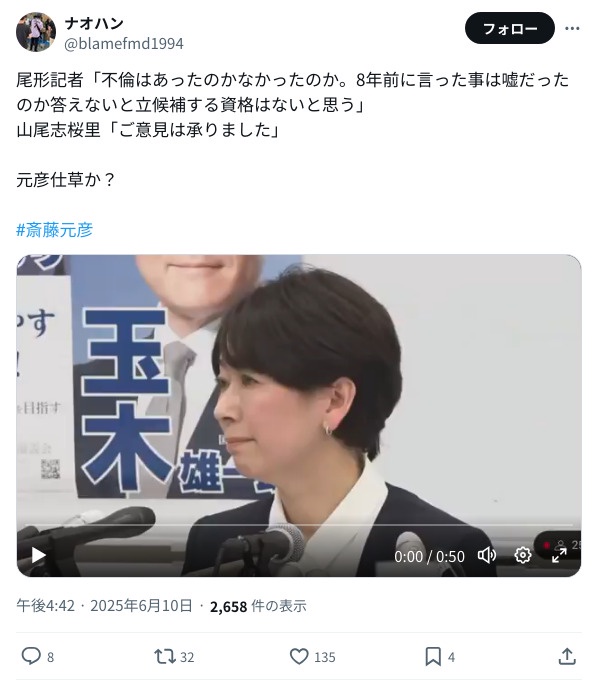Click the video frame to play

tap(299, 390)
